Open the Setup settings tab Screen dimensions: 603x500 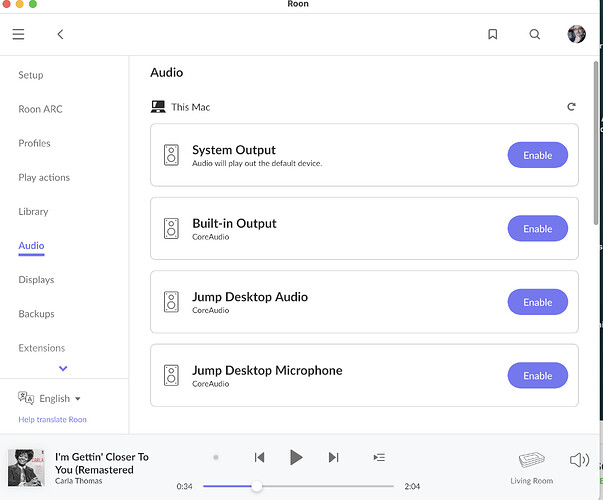(x=31, y=75)
